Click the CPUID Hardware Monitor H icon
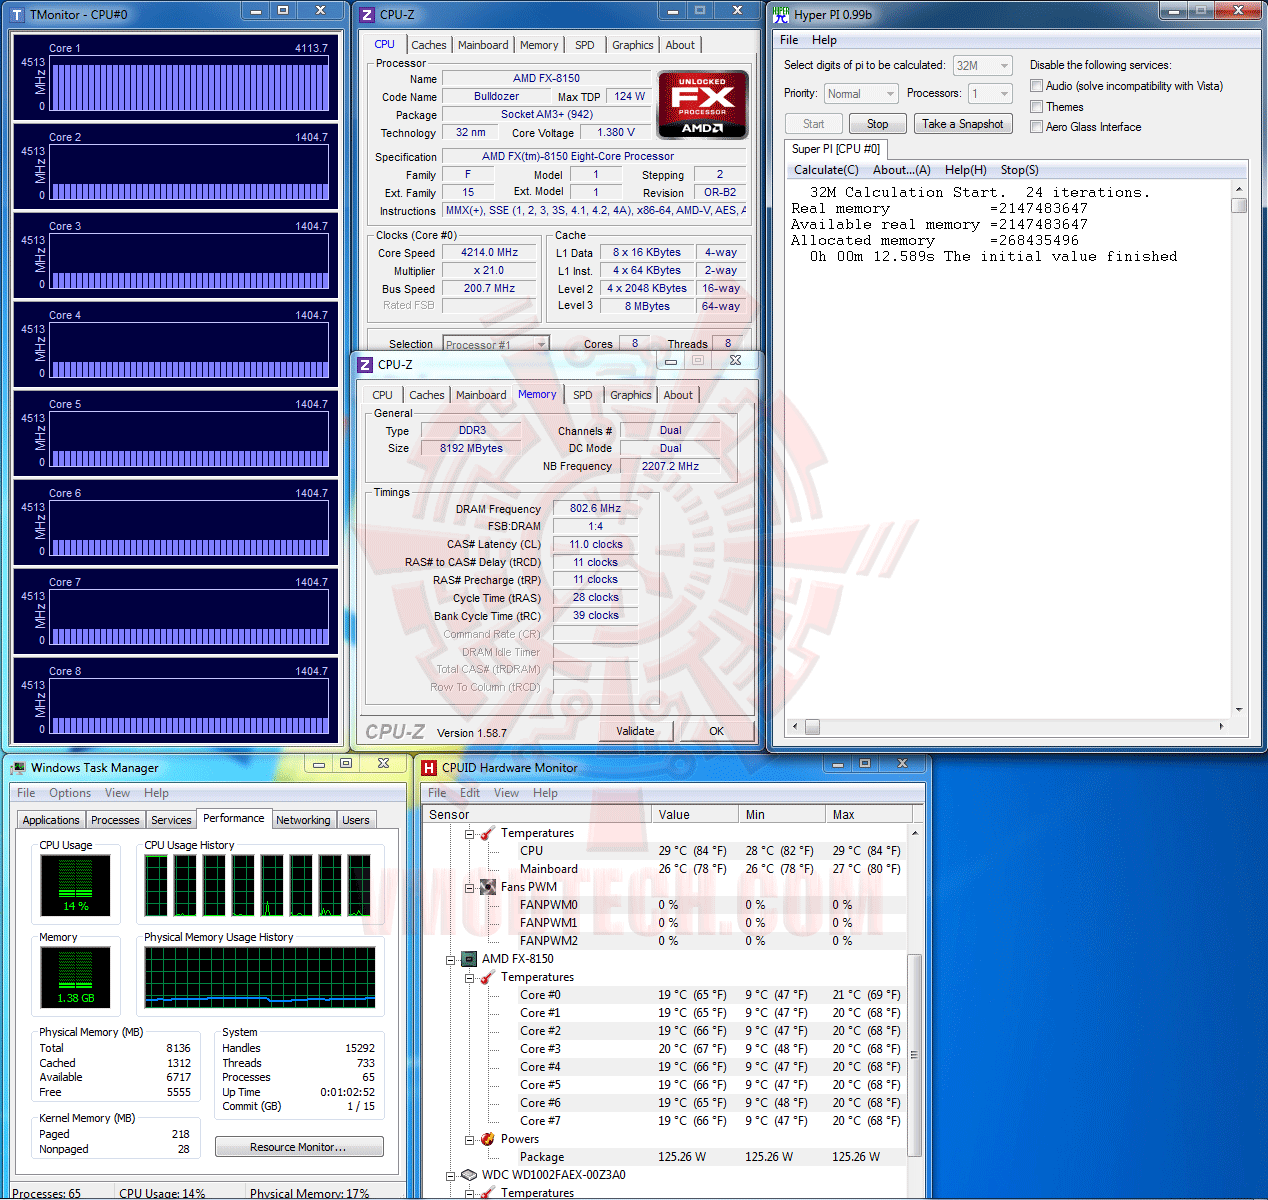 (x=429, y=768)
